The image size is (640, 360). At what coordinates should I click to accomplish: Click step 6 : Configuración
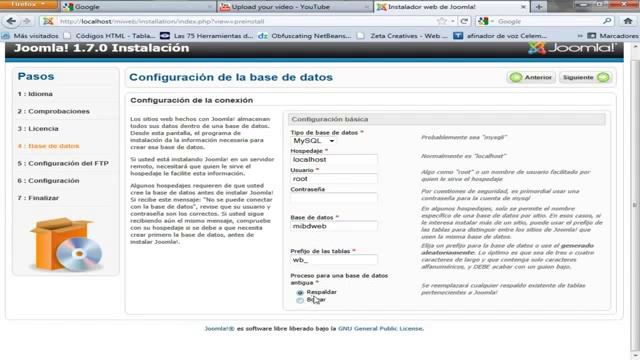[49, 180]
